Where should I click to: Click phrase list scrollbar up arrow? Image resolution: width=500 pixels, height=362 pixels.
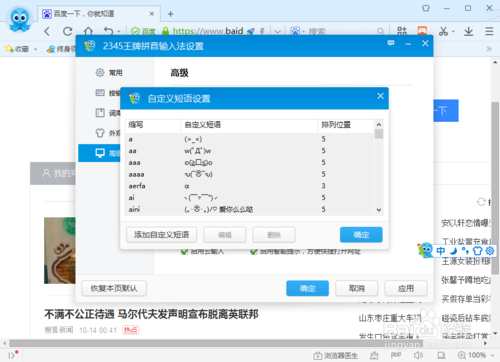(x=379, y=124)
